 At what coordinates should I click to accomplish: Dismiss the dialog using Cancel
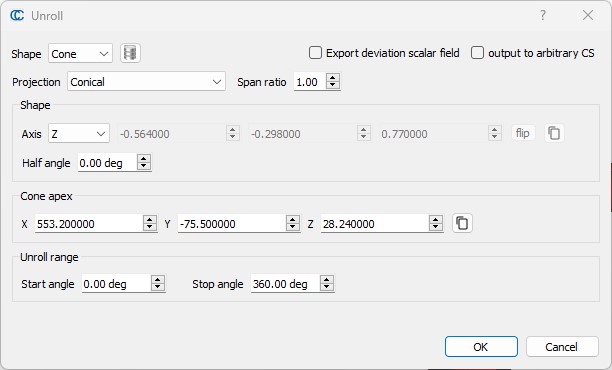pyautogui.click(x=562, y=347)
